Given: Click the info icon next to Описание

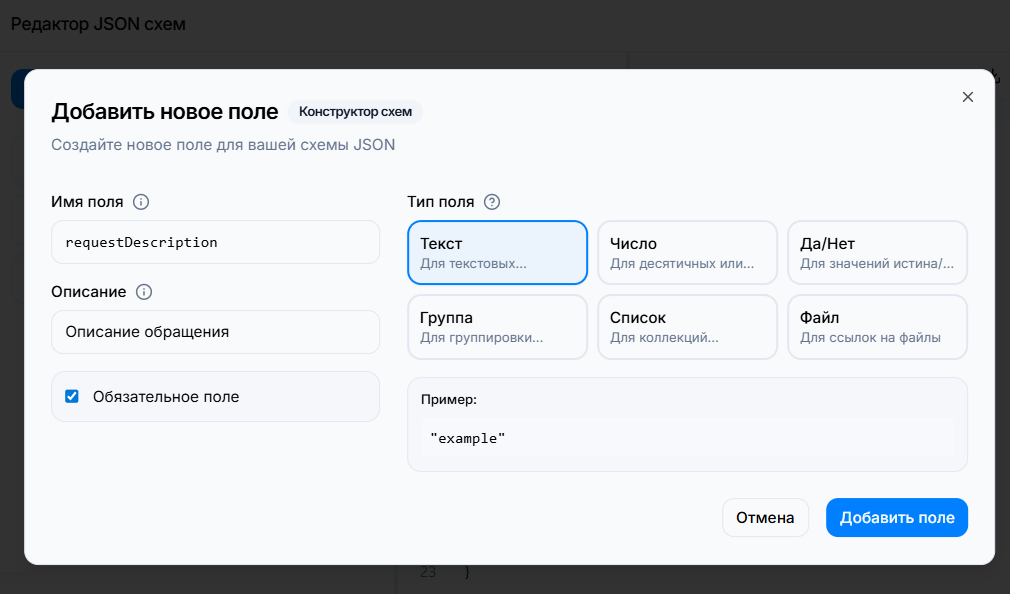Looking at the screenshot, I should click(143, 292).
